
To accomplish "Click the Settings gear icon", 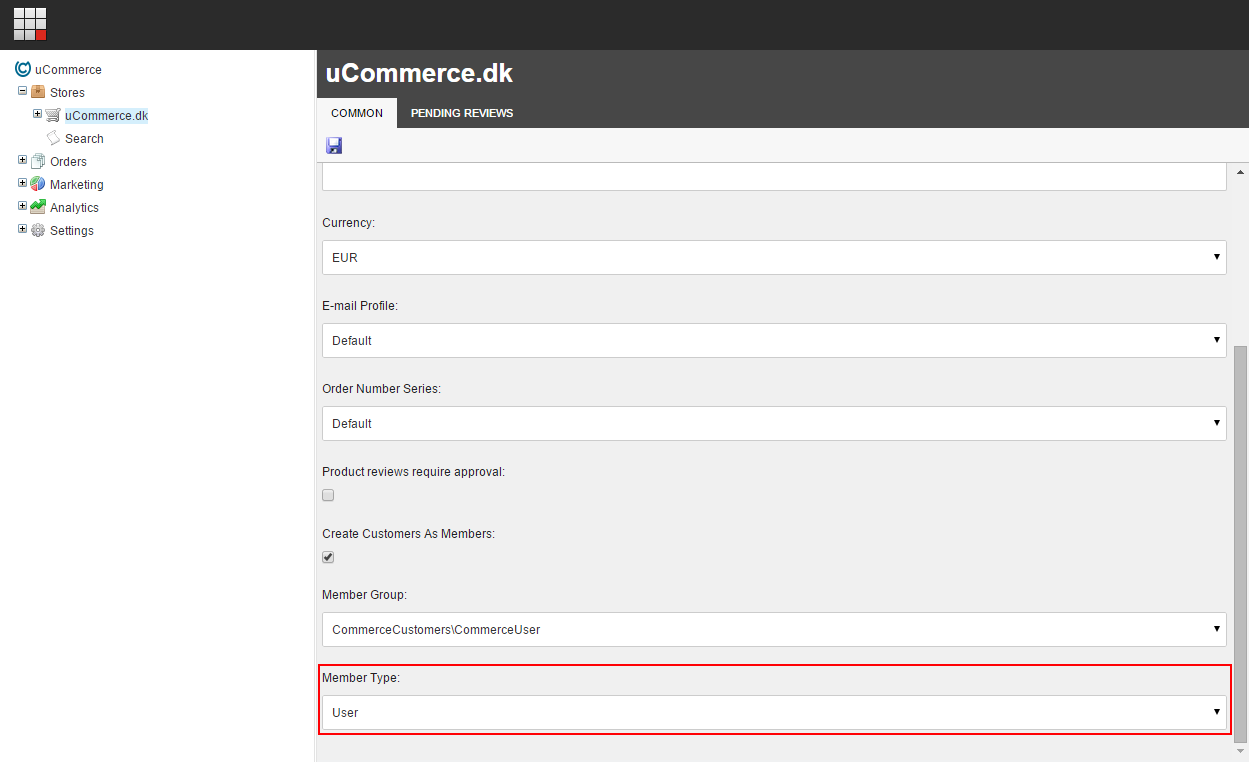I will point(38,230).
